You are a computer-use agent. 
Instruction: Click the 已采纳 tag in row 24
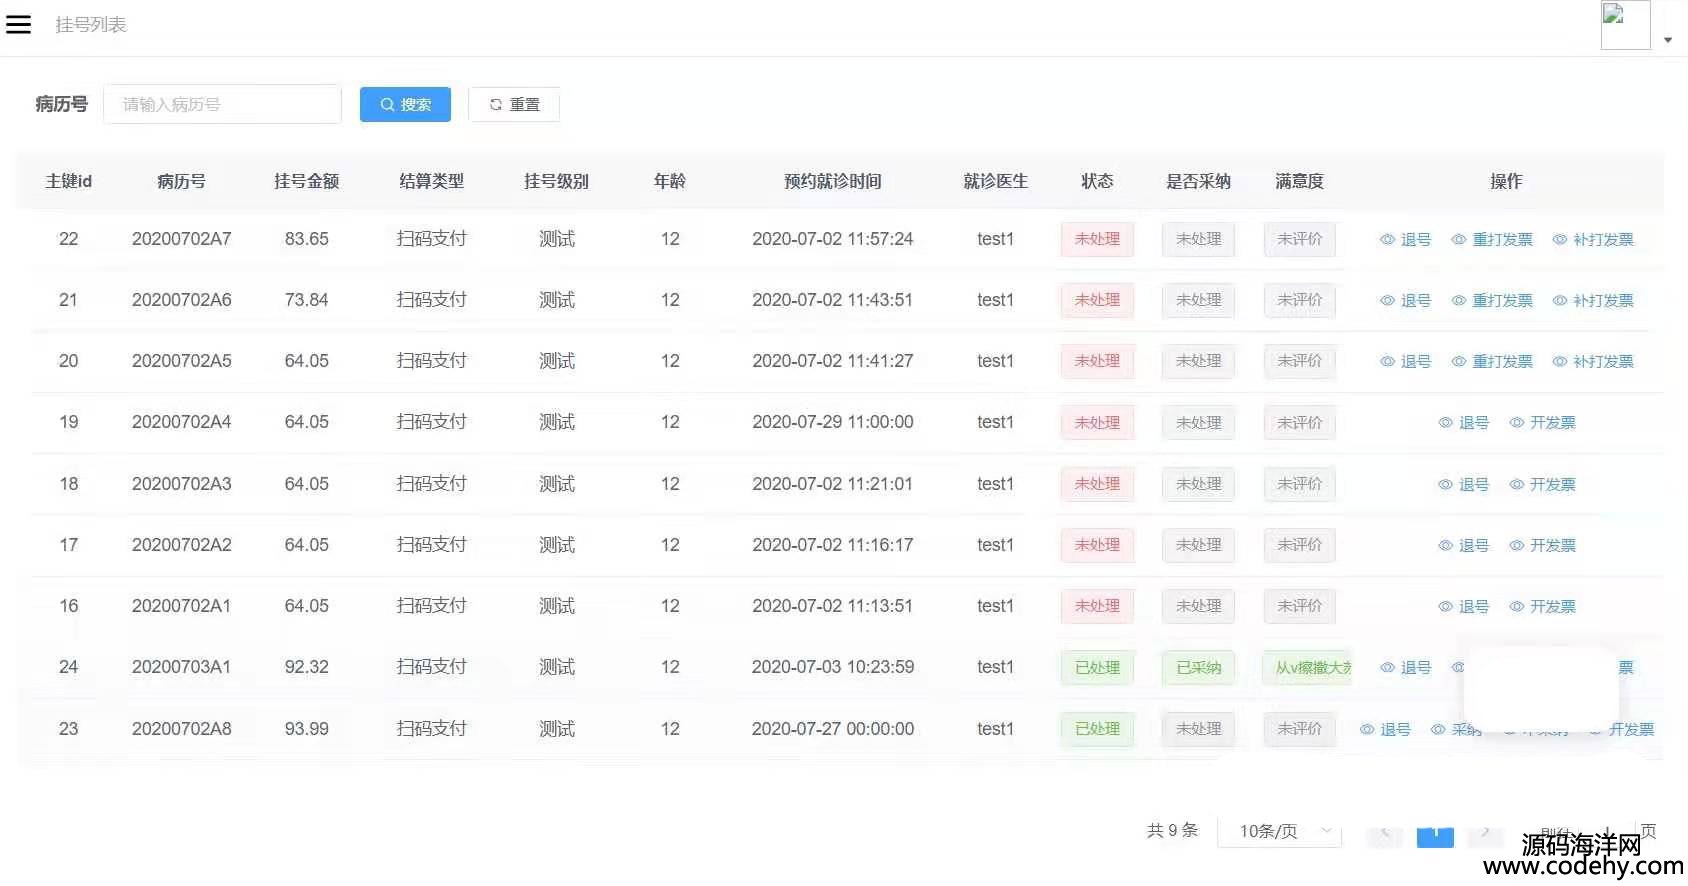pos(1198,668)
